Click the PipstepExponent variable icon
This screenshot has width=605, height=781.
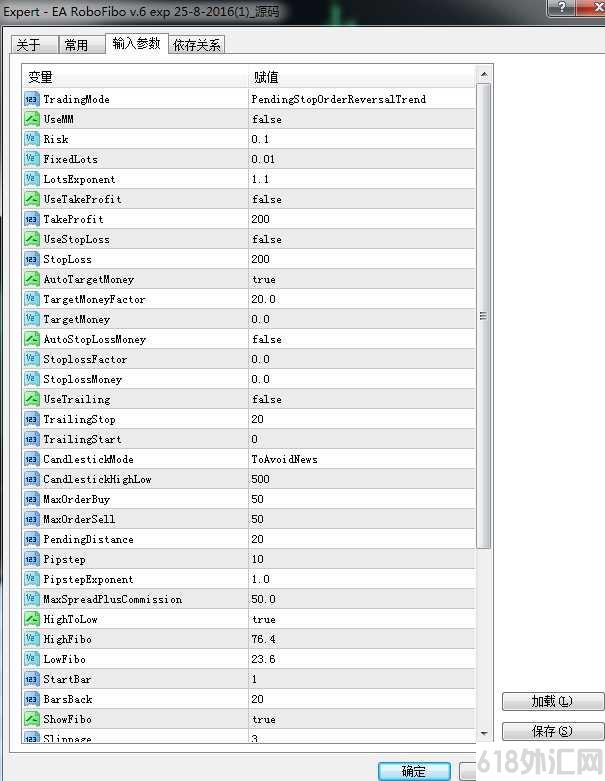click(31, 579)
